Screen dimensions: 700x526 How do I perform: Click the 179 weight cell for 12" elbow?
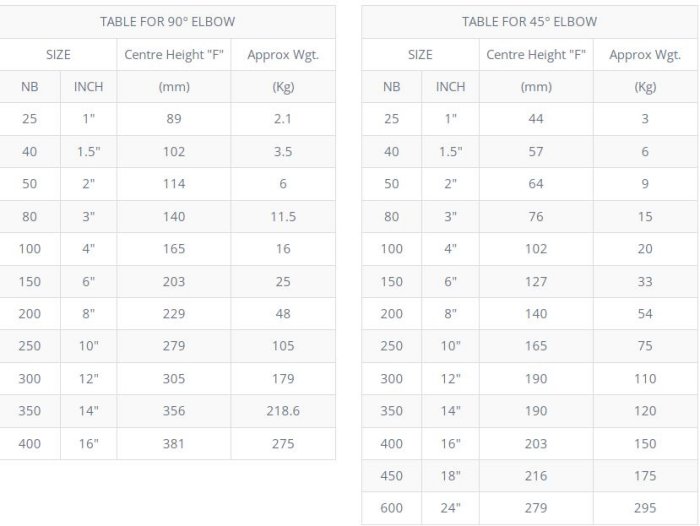point(283,378)
